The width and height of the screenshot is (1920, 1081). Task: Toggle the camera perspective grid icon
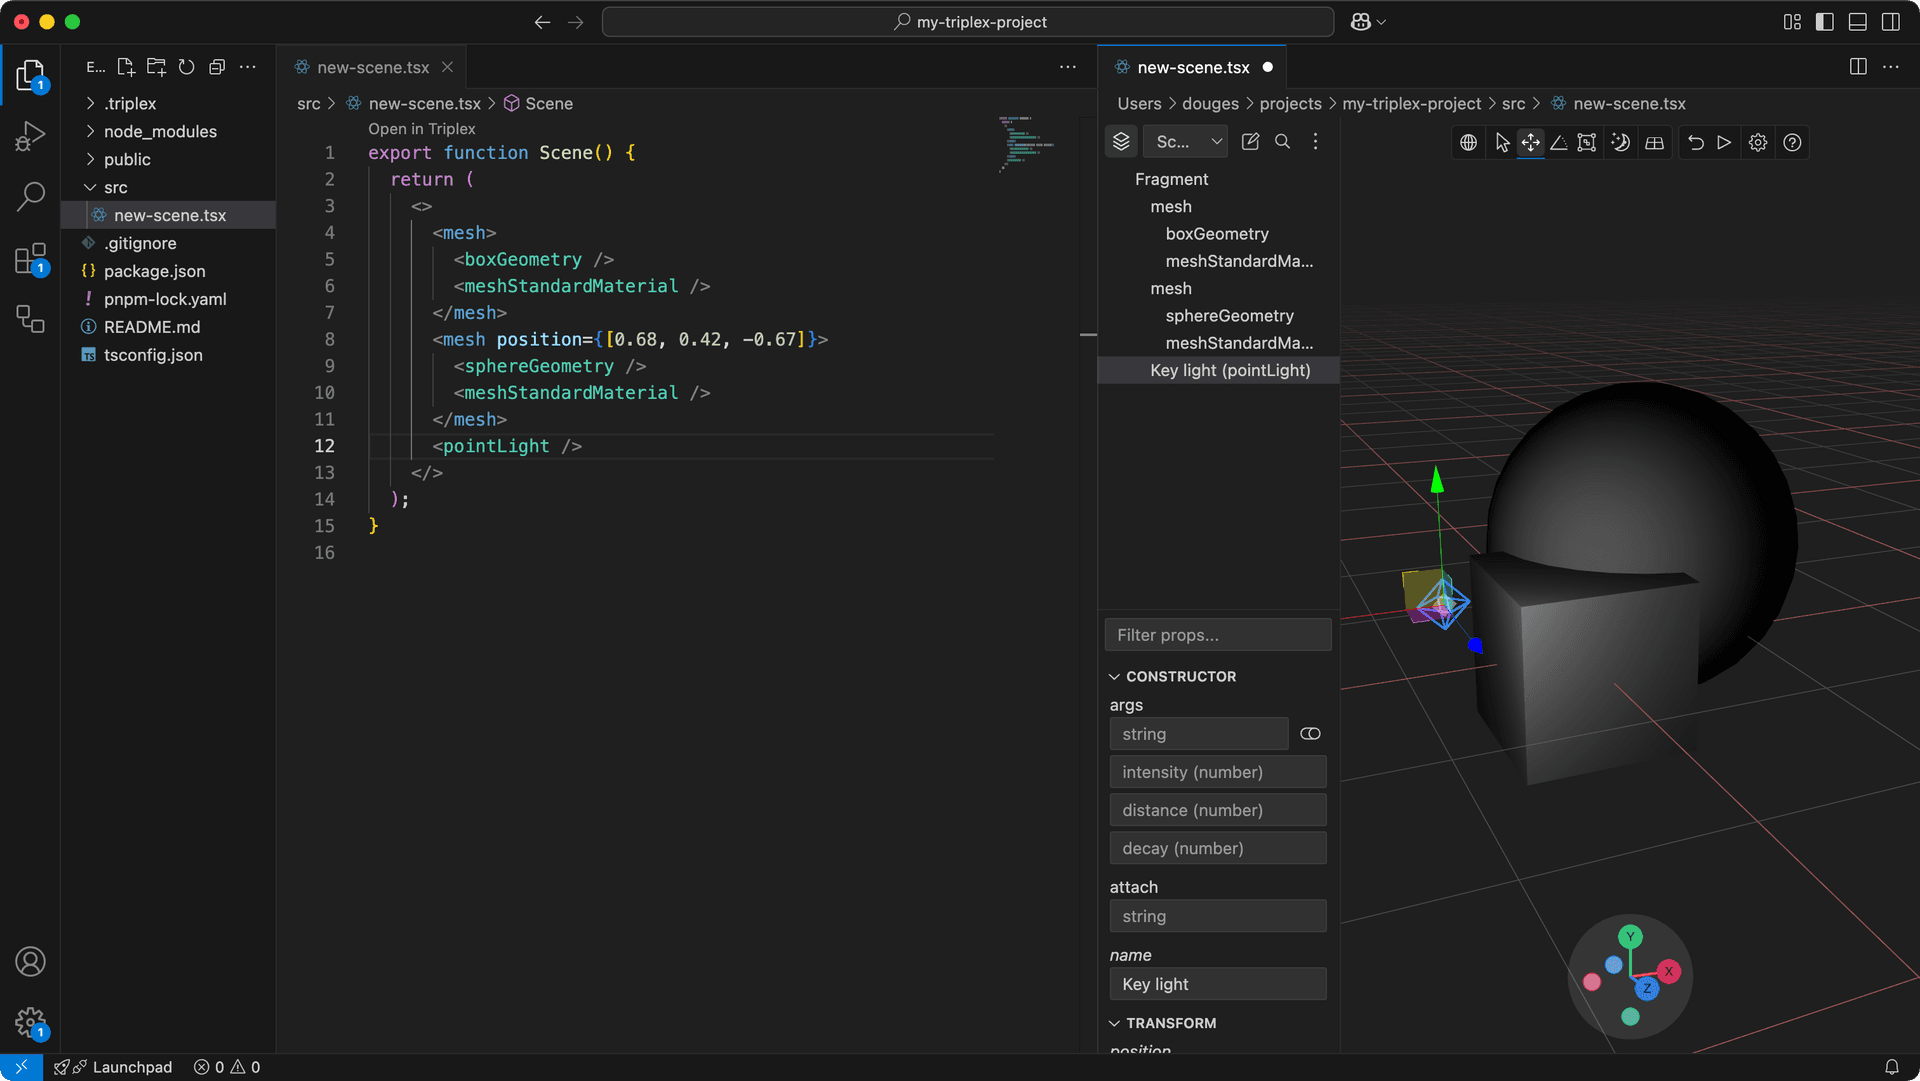pos(1654,142)
